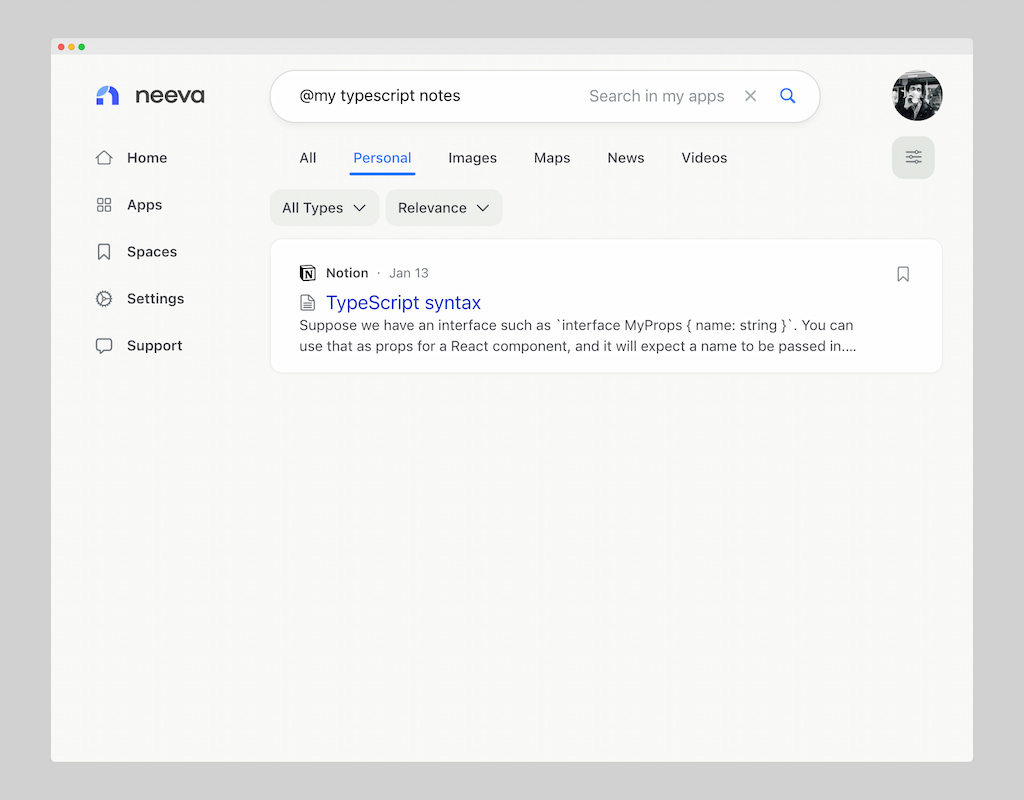Image resolution: width=1024 pixels, height=800 pixels.
Task: Open the filter sliders button
Action: pyautogui.click(x=913, y=157)
